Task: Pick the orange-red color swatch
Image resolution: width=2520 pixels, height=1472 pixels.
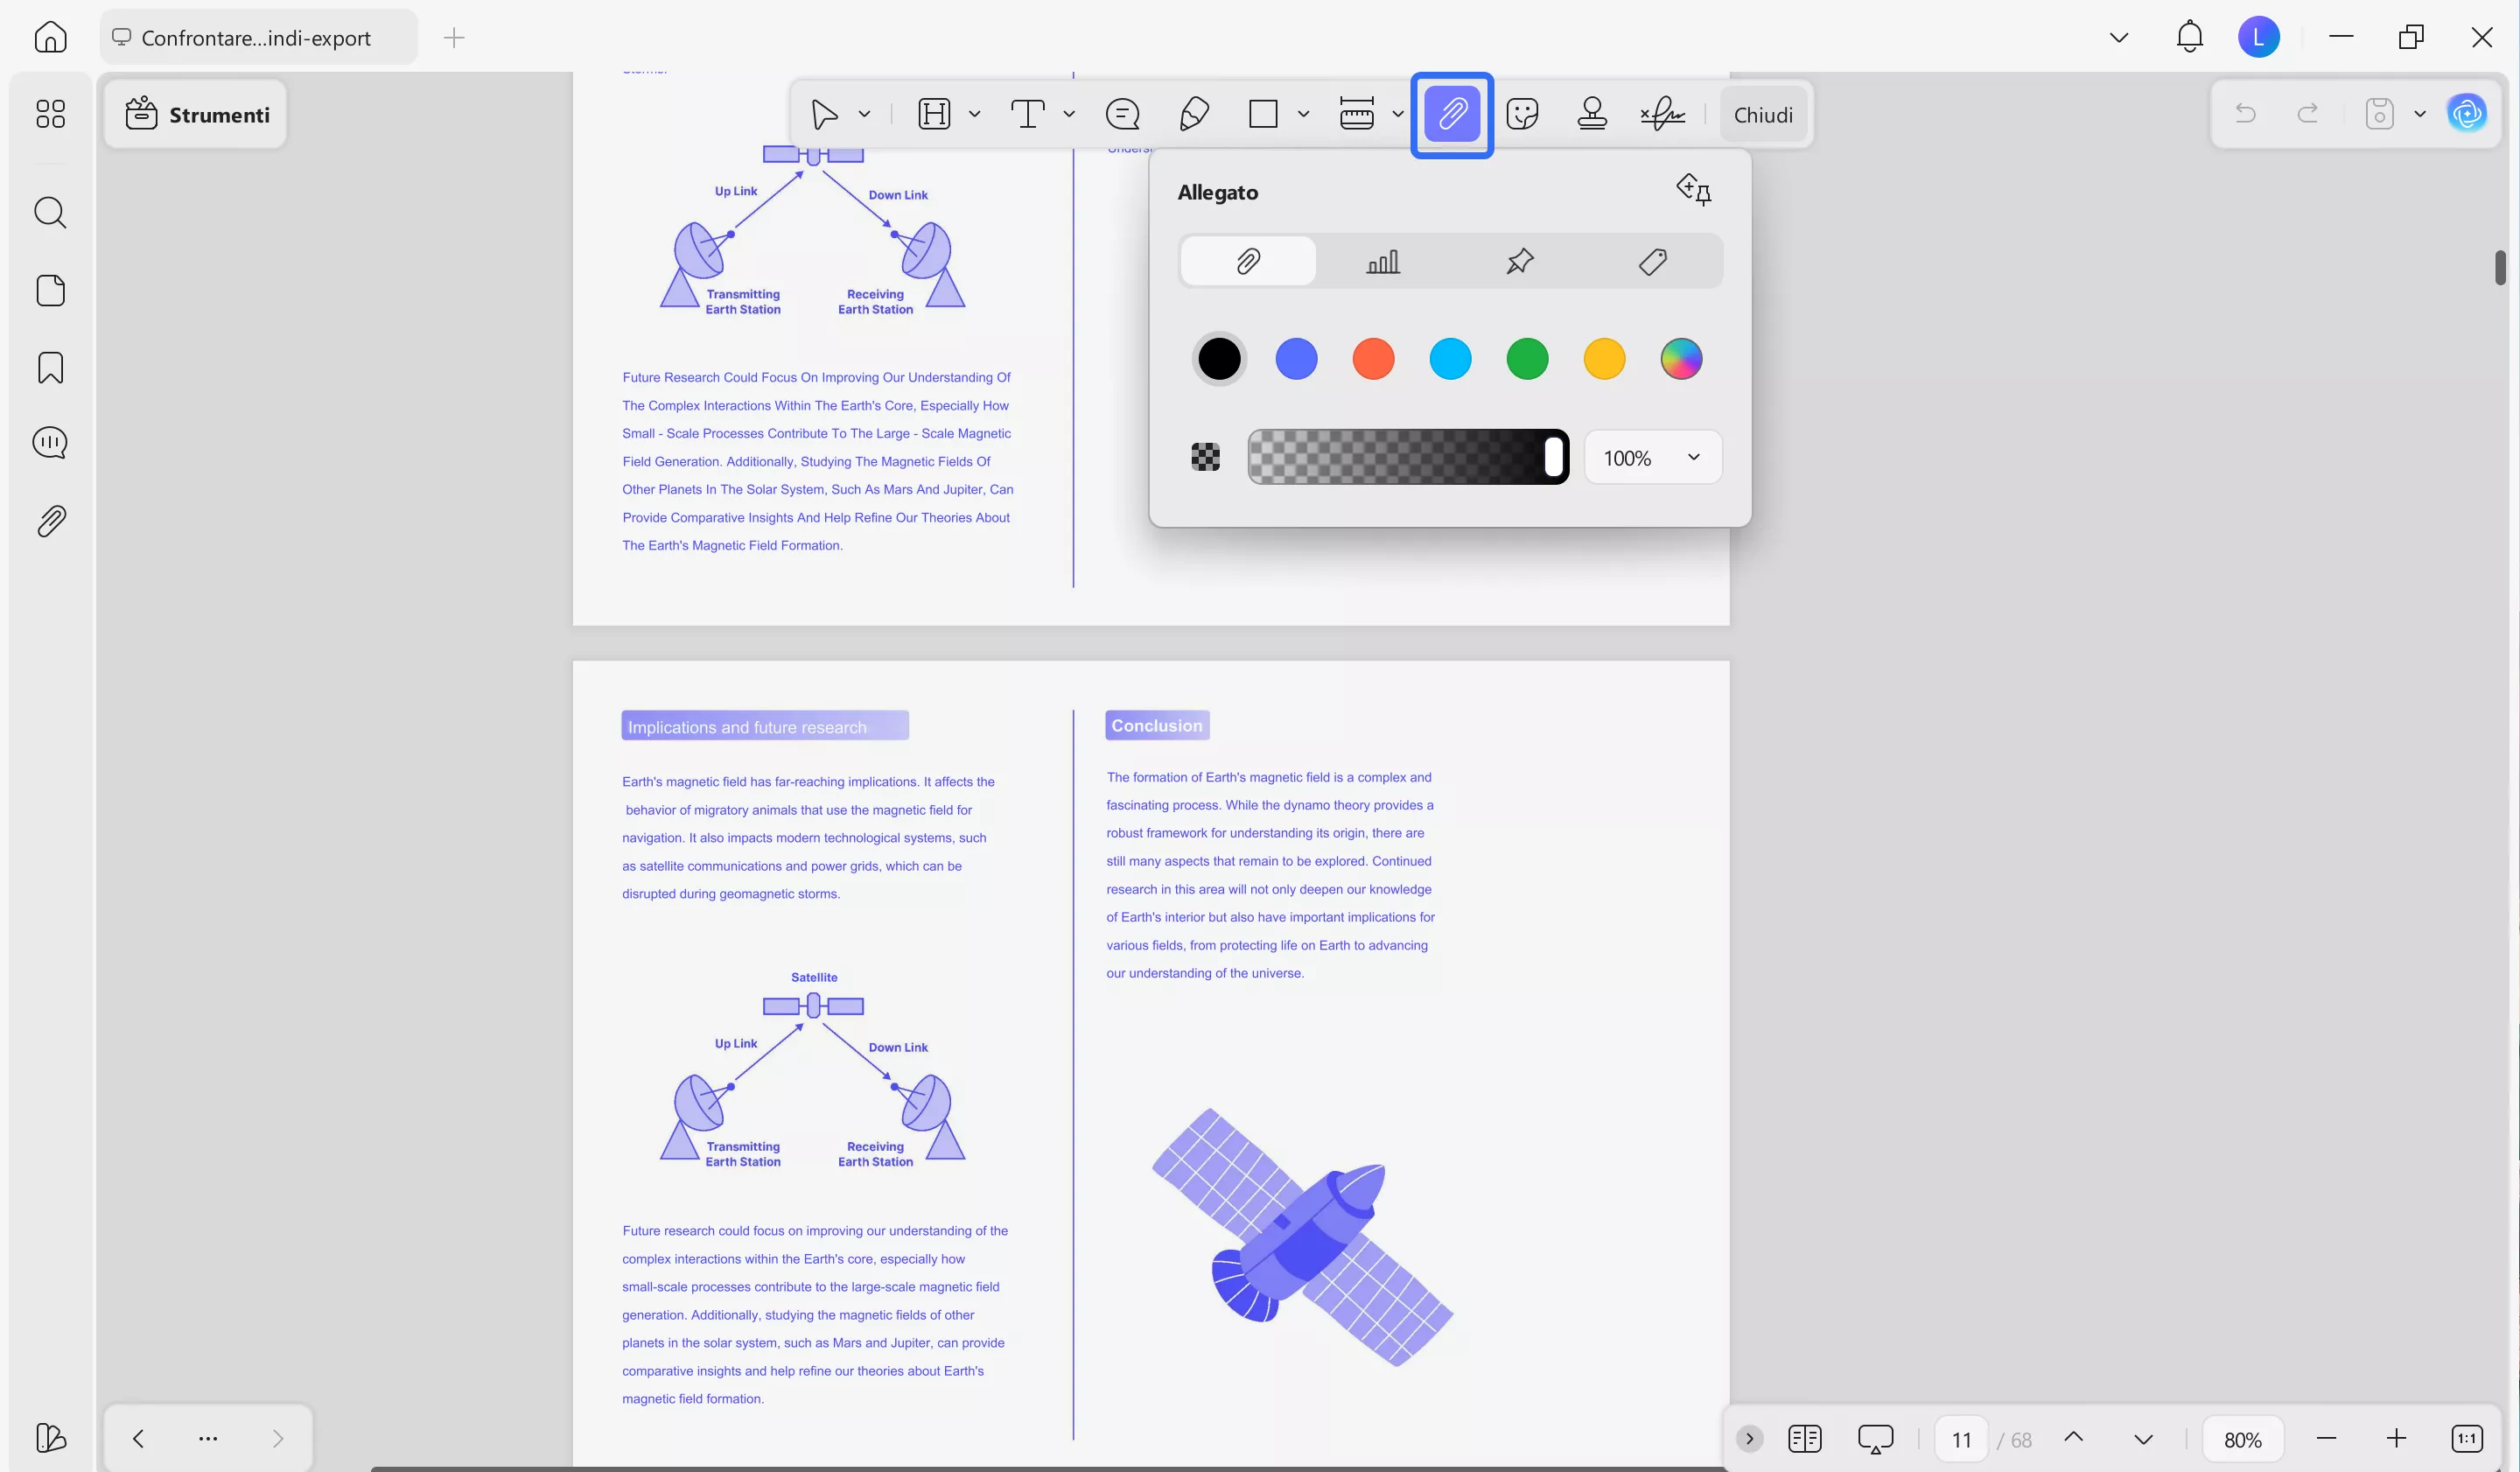Action: click(x=1373, y=359)
